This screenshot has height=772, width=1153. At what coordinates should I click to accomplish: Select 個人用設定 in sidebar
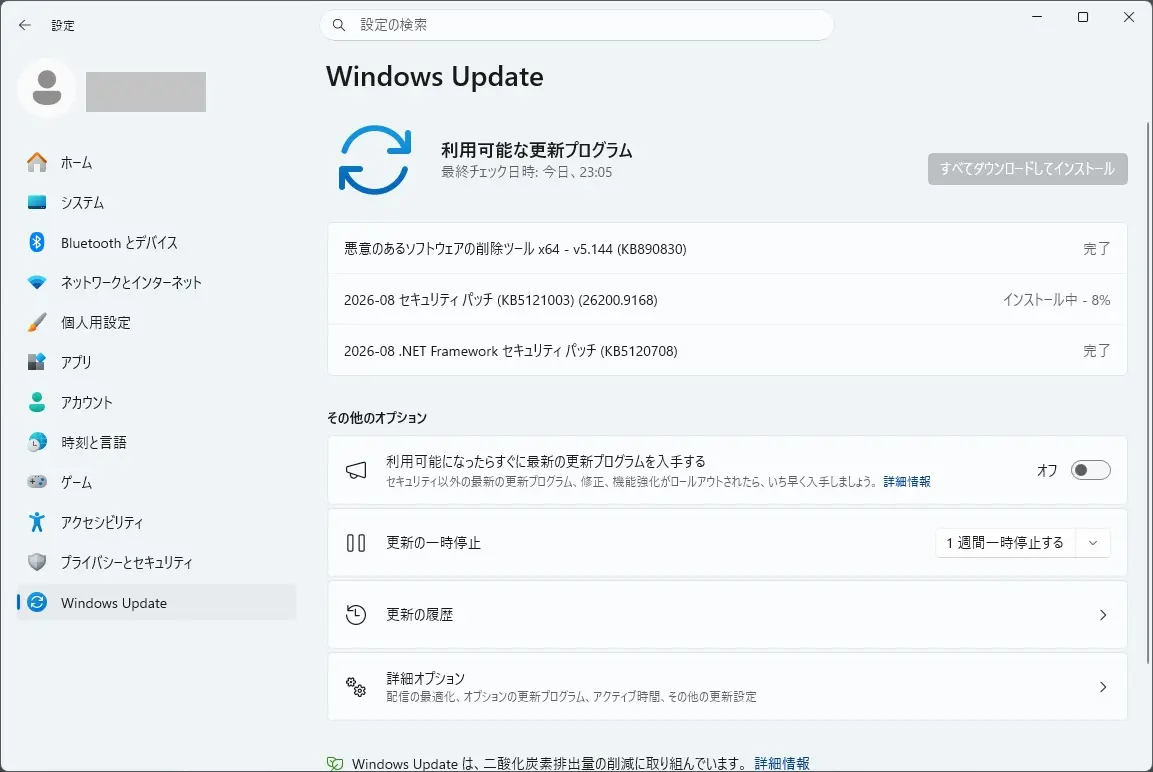click(157, 322)
